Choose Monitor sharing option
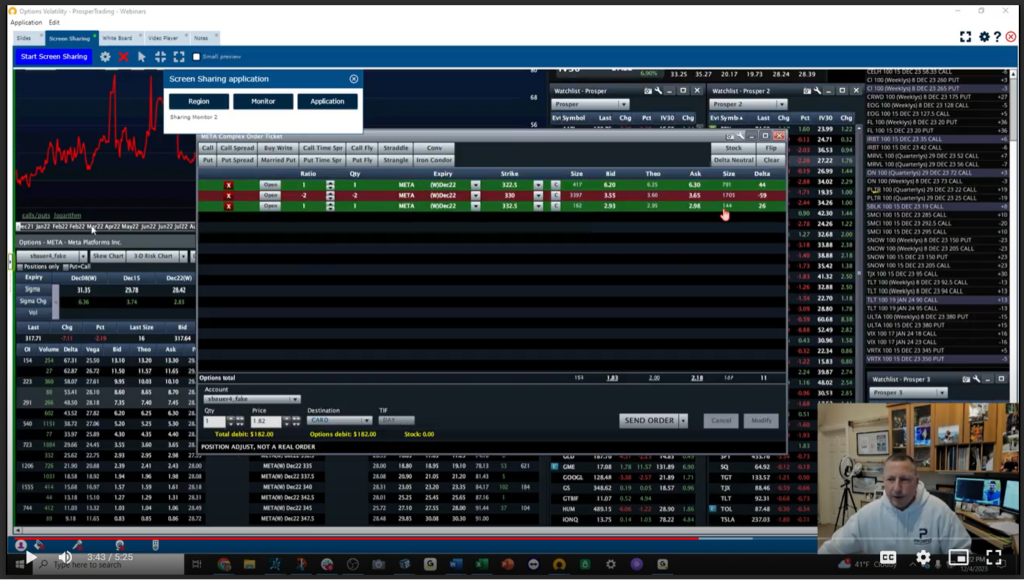Image resolution: width=1024 pixels, height=580 pixels. [263, 101]
